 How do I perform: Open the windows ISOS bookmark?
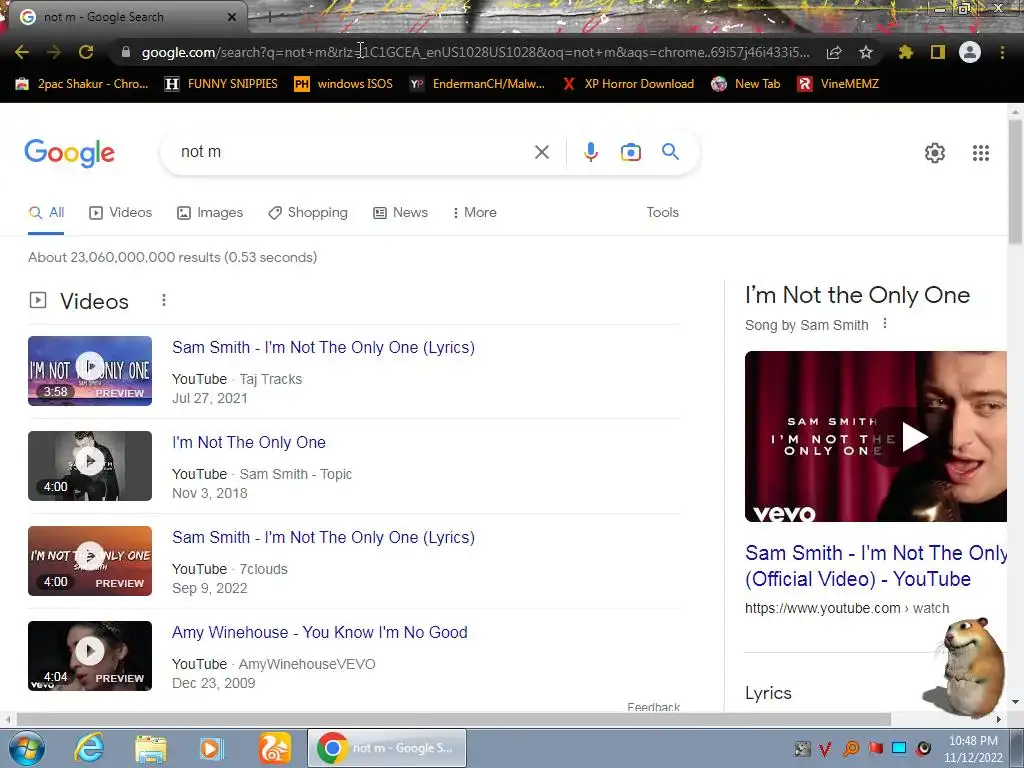(x=344, y=84)
